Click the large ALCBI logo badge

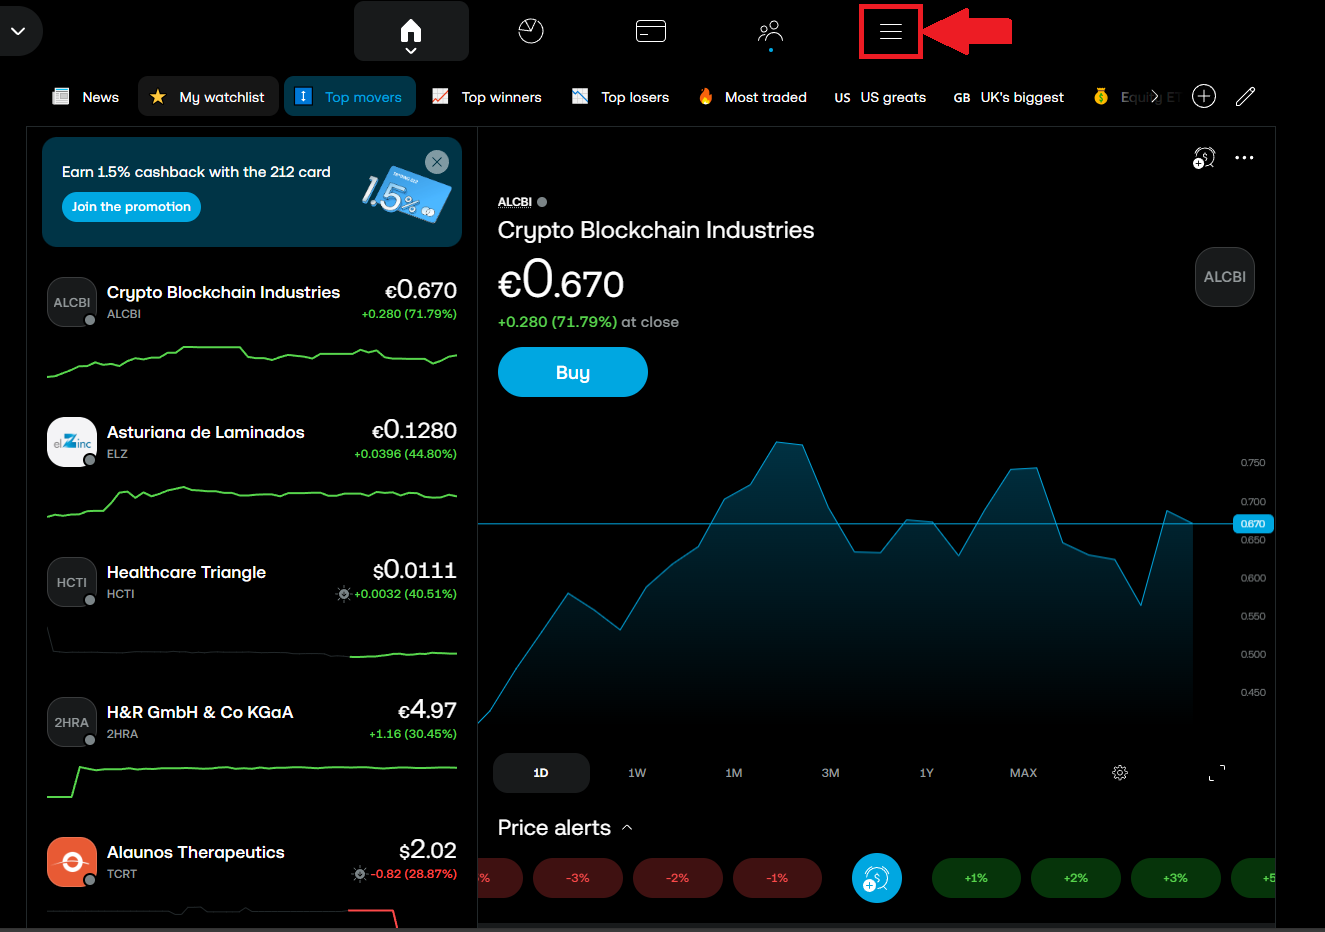1225,277
